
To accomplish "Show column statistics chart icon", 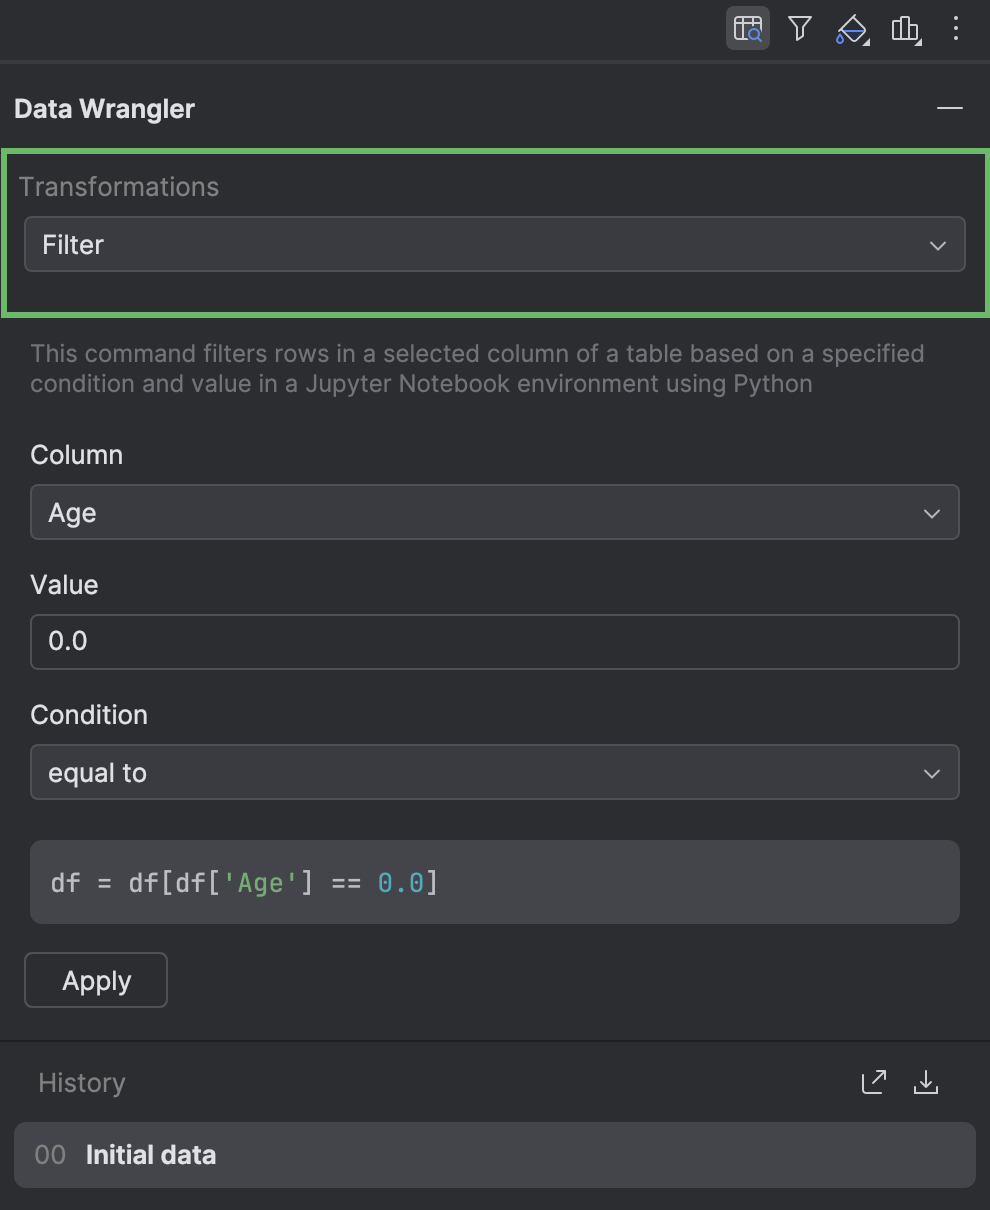I will [x=906, y=29].
